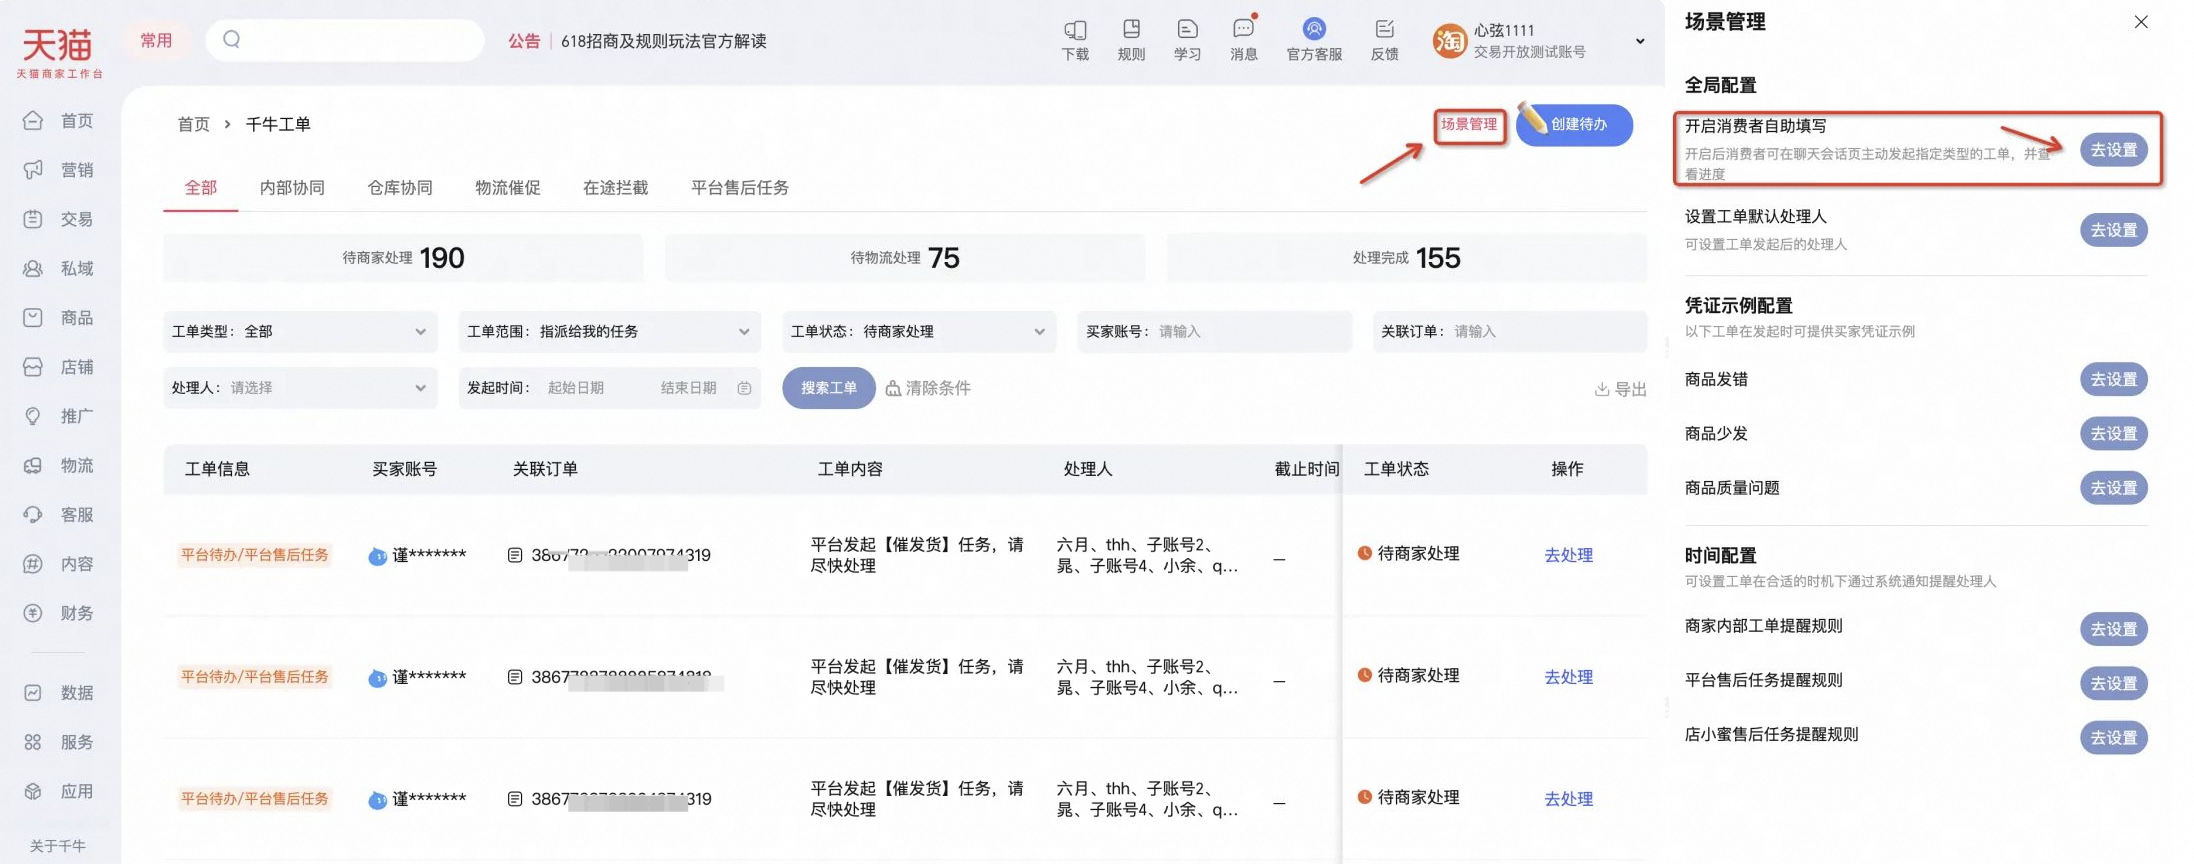Click the 关于千牛 link
Viewport: 2194px width, 864px height.
coord(58,846)
